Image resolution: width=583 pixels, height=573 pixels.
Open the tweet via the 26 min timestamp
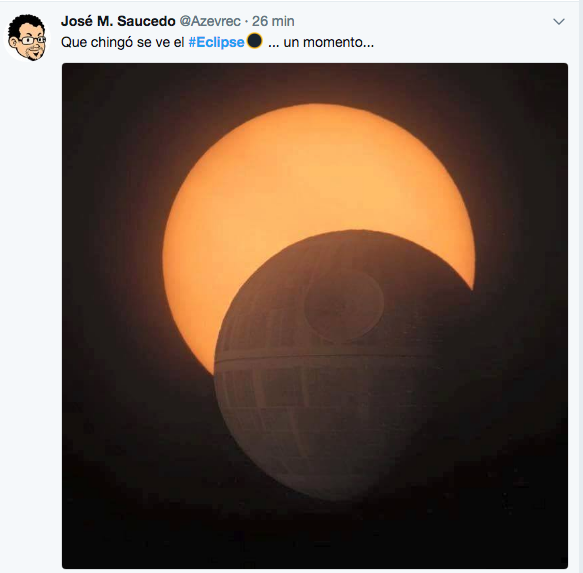point(273,21)
